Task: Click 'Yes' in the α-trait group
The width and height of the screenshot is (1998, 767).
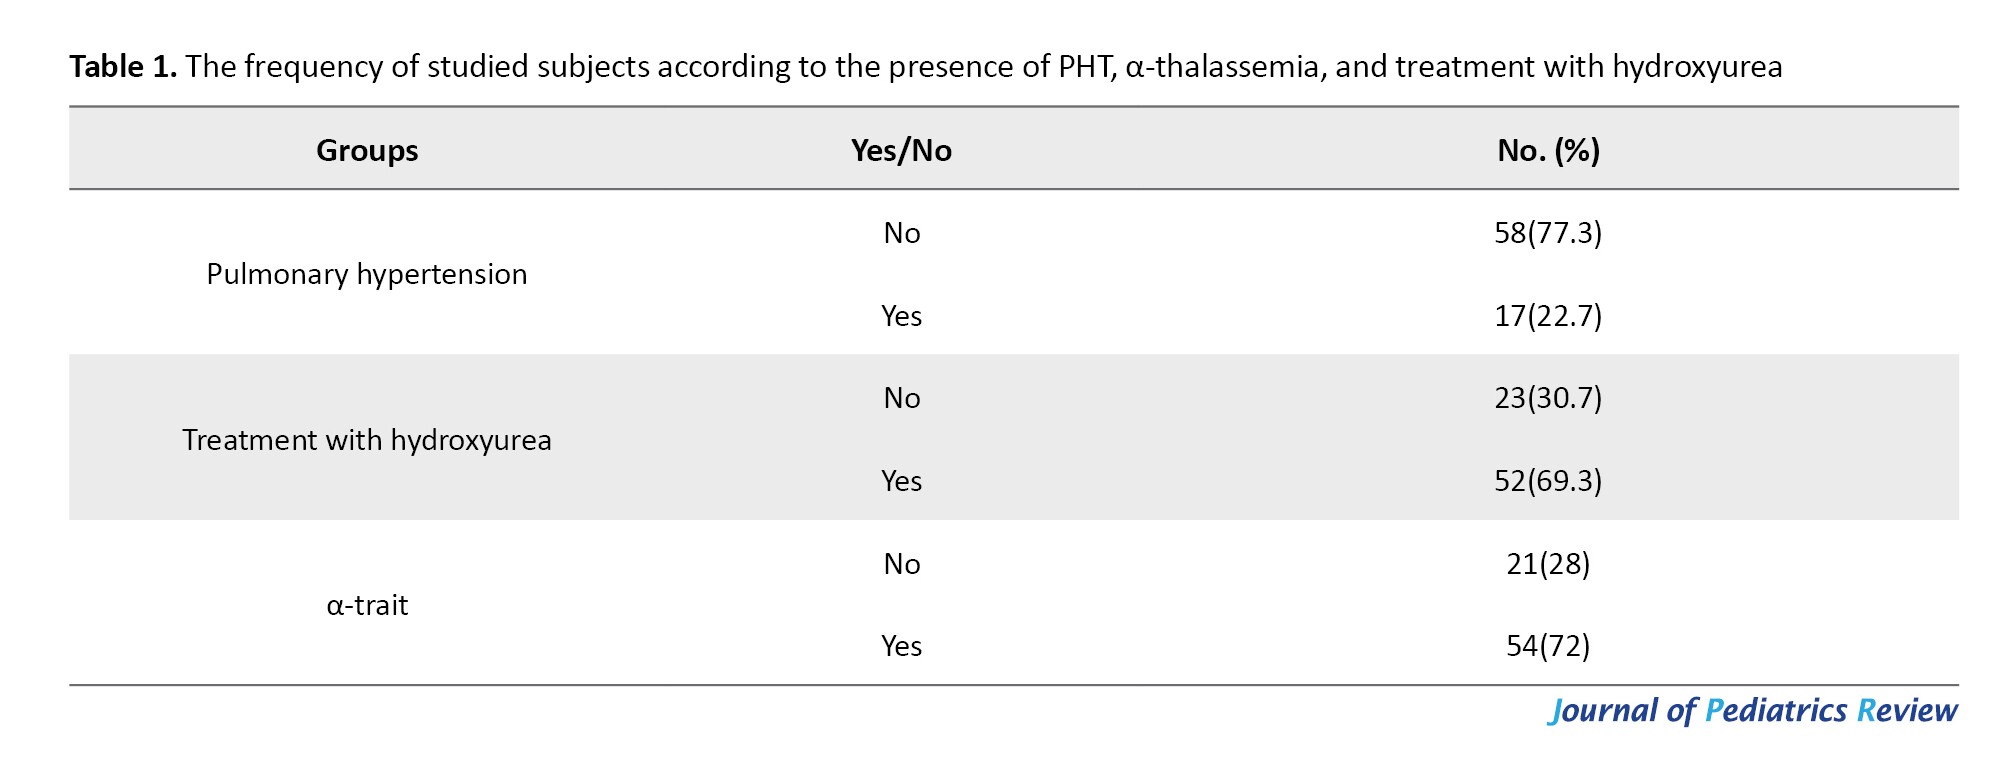Action: tap(901, 646)
